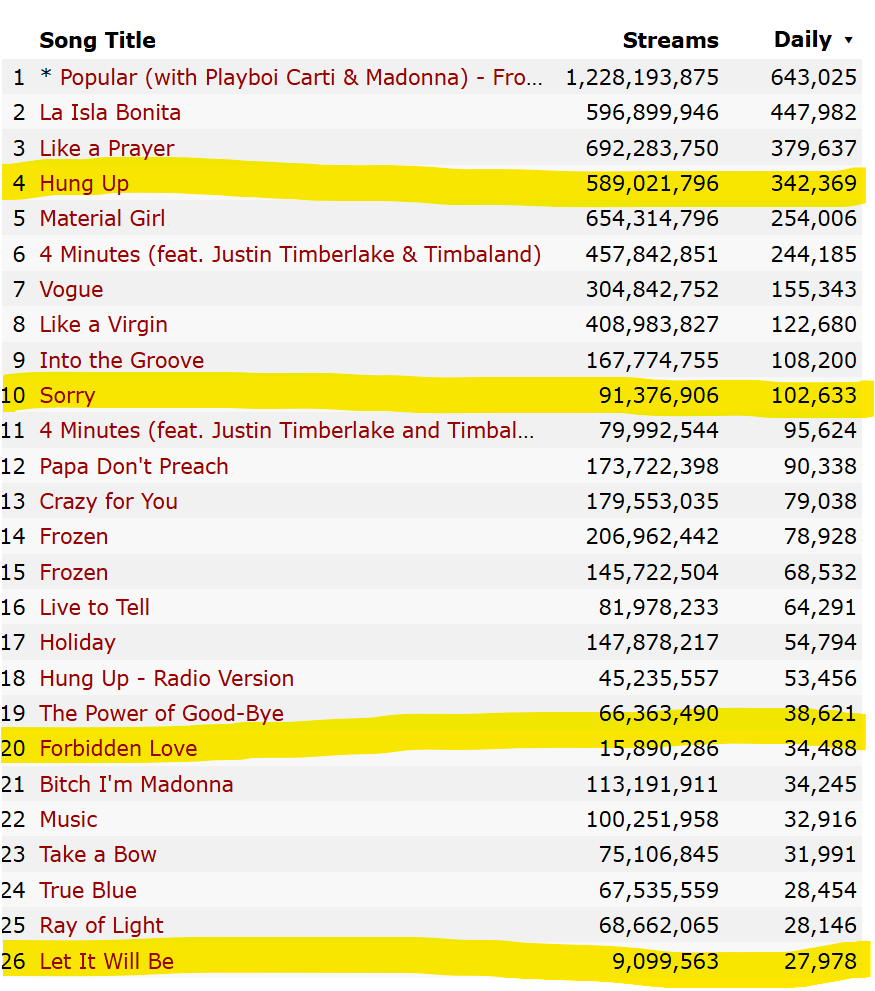The height and width of the screenshot is (991, 875).
Task: Click Hung Up - Radio Version link
Action: click(x=166, y=678)
